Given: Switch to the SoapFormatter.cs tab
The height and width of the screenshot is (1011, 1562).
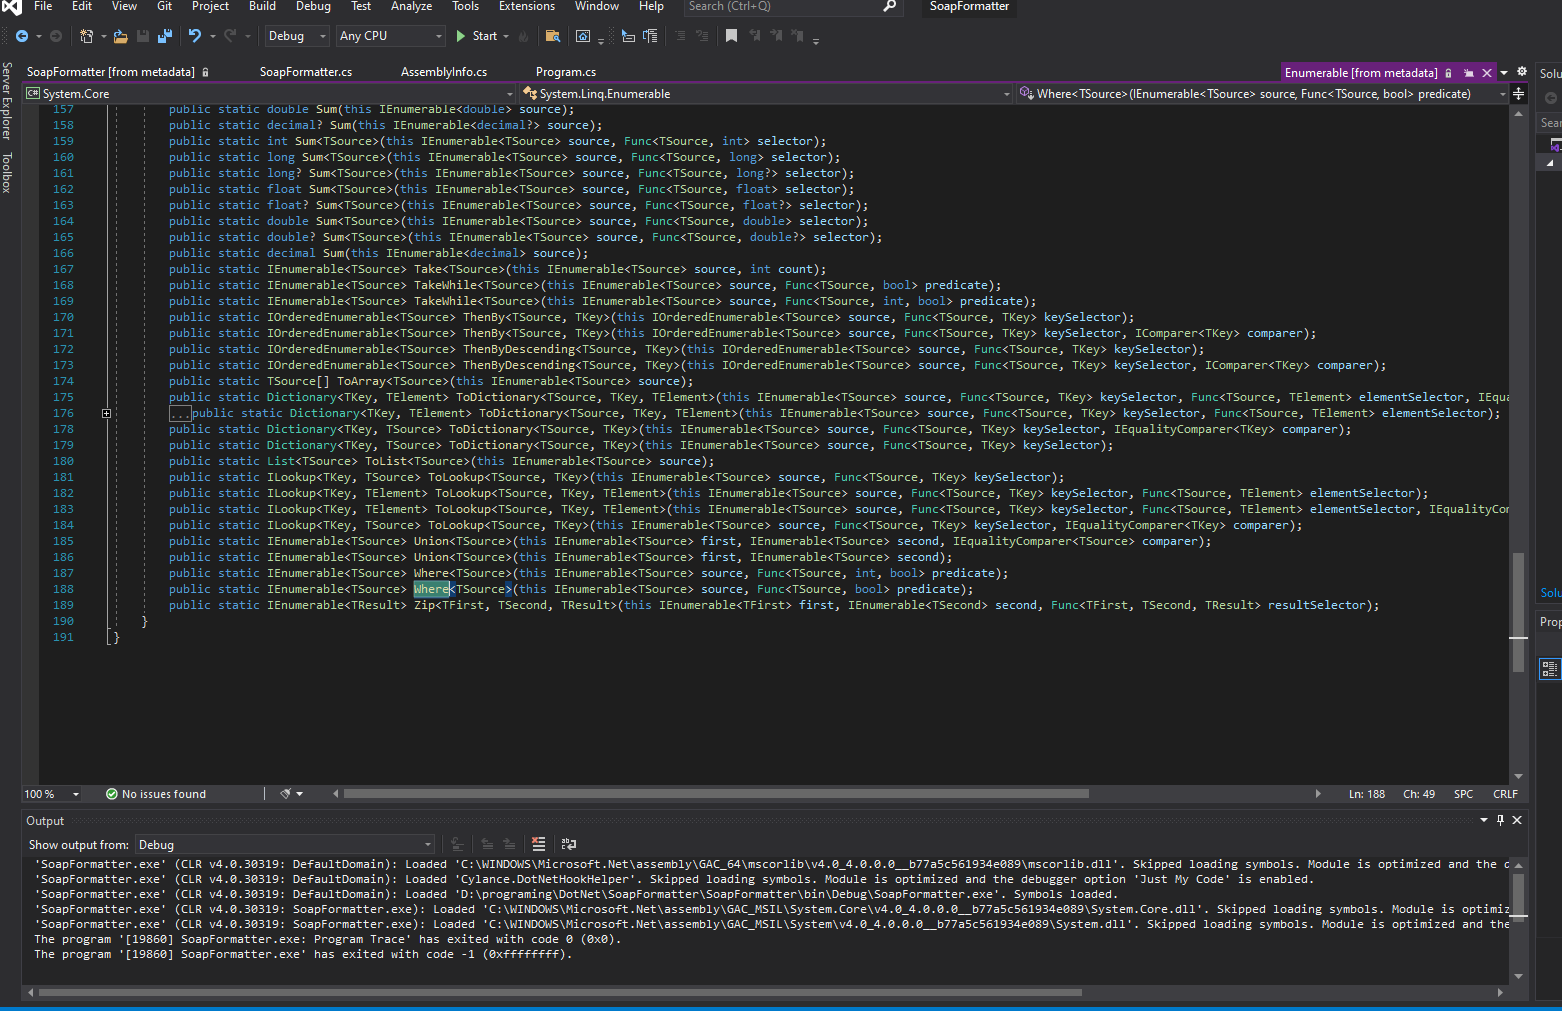Looking at the screenshot, I should 306,72.
